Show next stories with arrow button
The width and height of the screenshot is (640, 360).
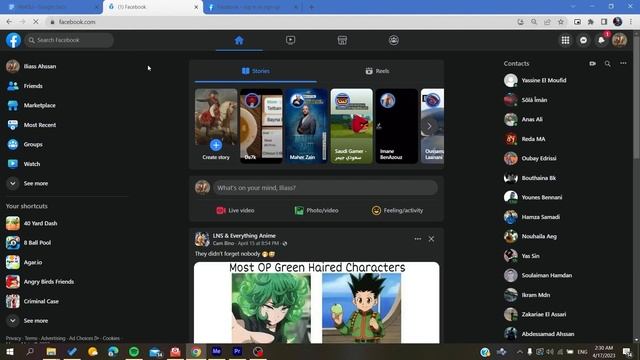[429, 126]
